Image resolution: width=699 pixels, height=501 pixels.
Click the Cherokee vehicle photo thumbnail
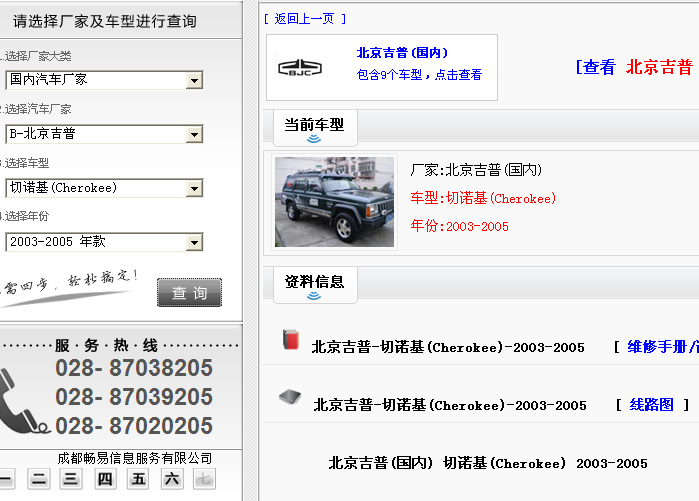click(x=334, y=201)
